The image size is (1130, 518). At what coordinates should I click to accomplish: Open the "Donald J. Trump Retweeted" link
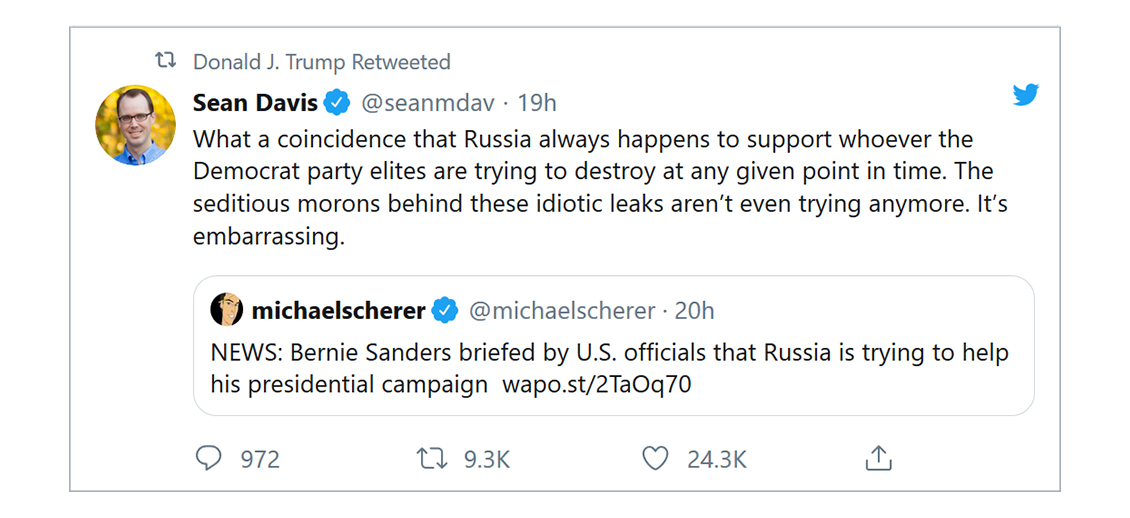pyautogui.click(x=321, y=62)
